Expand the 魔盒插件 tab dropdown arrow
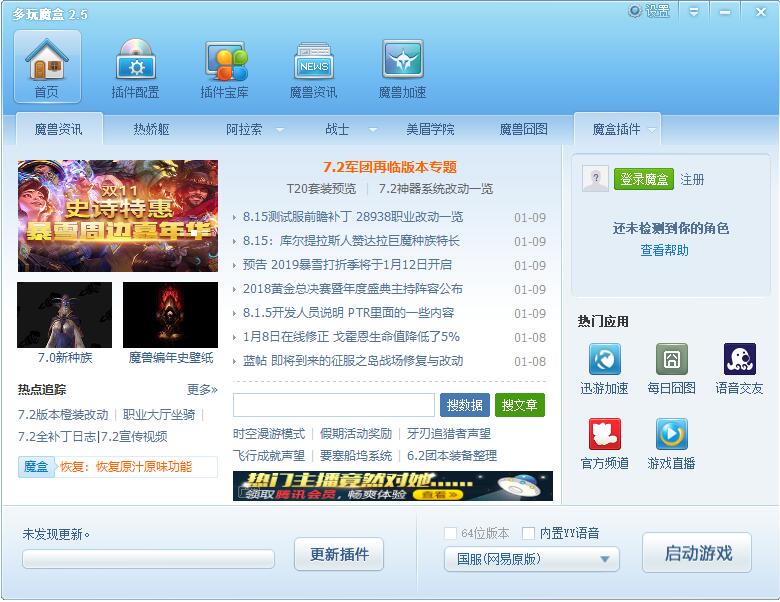Screen dimensions: 780x602 [x=652, y=131]
